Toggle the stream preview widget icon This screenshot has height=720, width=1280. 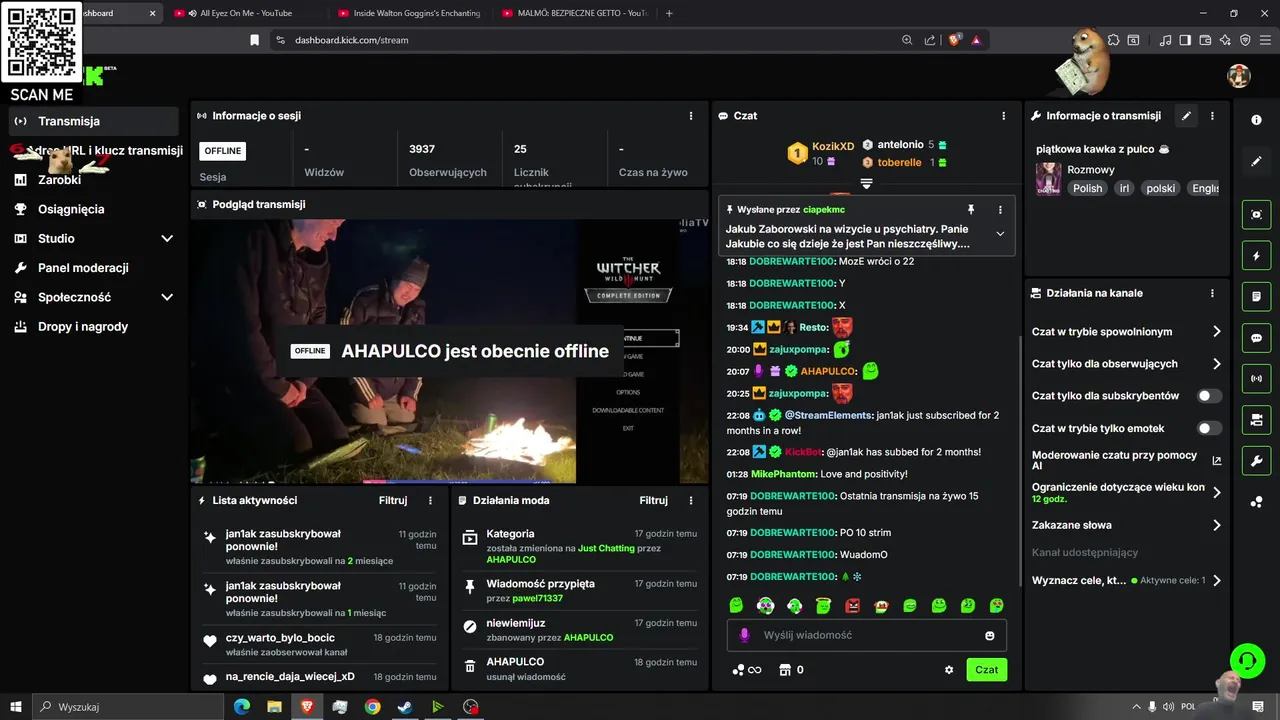[x=1256, y=214]
